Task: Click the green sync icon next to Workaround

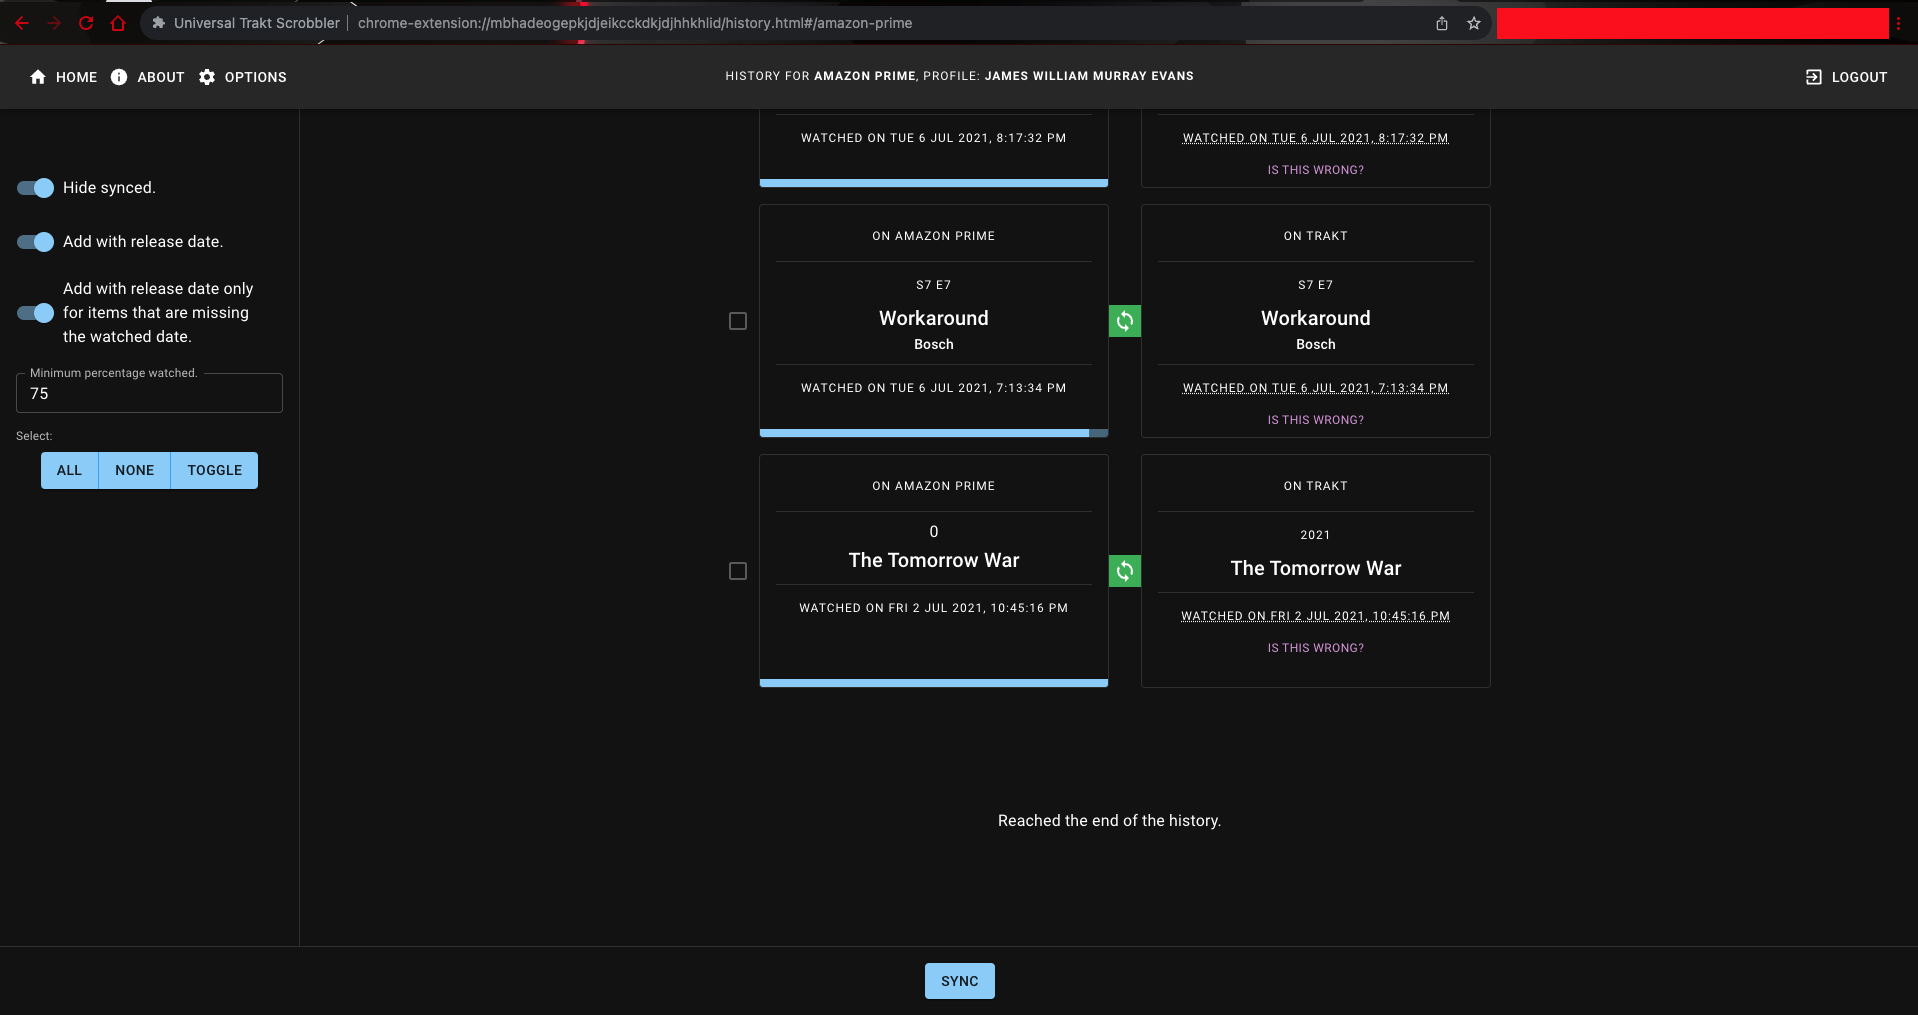Action: [x=1124, y=321]
